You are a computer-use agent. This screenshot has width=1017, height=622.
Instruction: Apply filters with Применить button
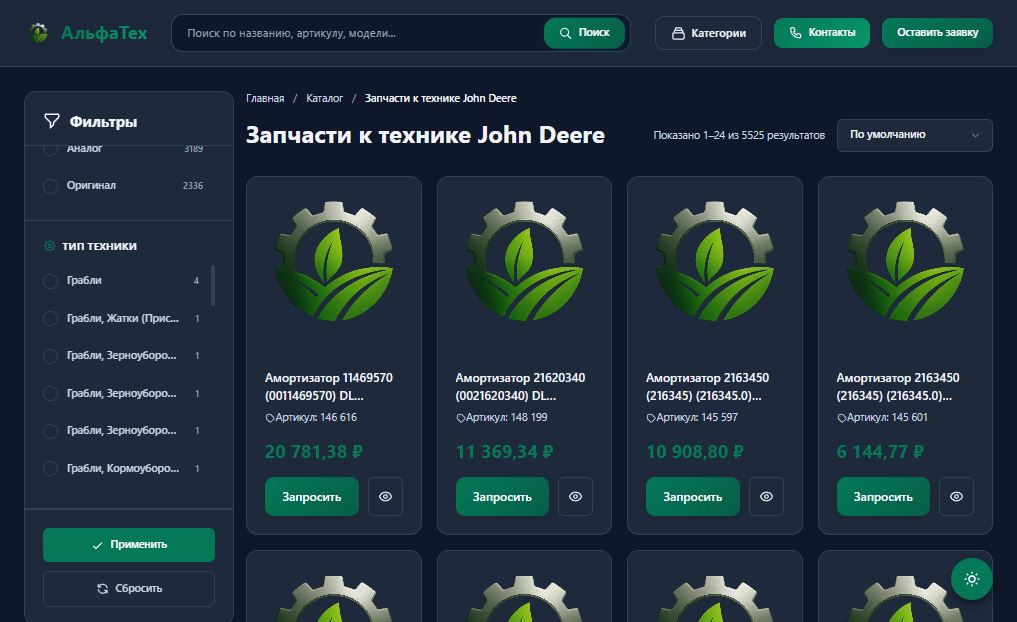pos(128,545)
